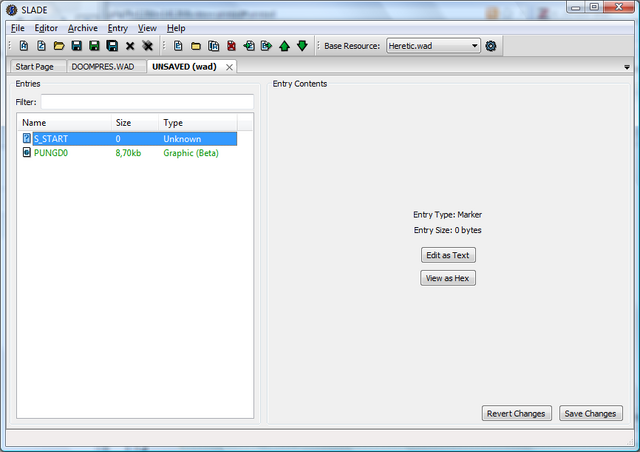Image resolution: width=640 pixels, height=452 pixels.
Task: Move entry down with green down arrow
Action: coord(302,46)
